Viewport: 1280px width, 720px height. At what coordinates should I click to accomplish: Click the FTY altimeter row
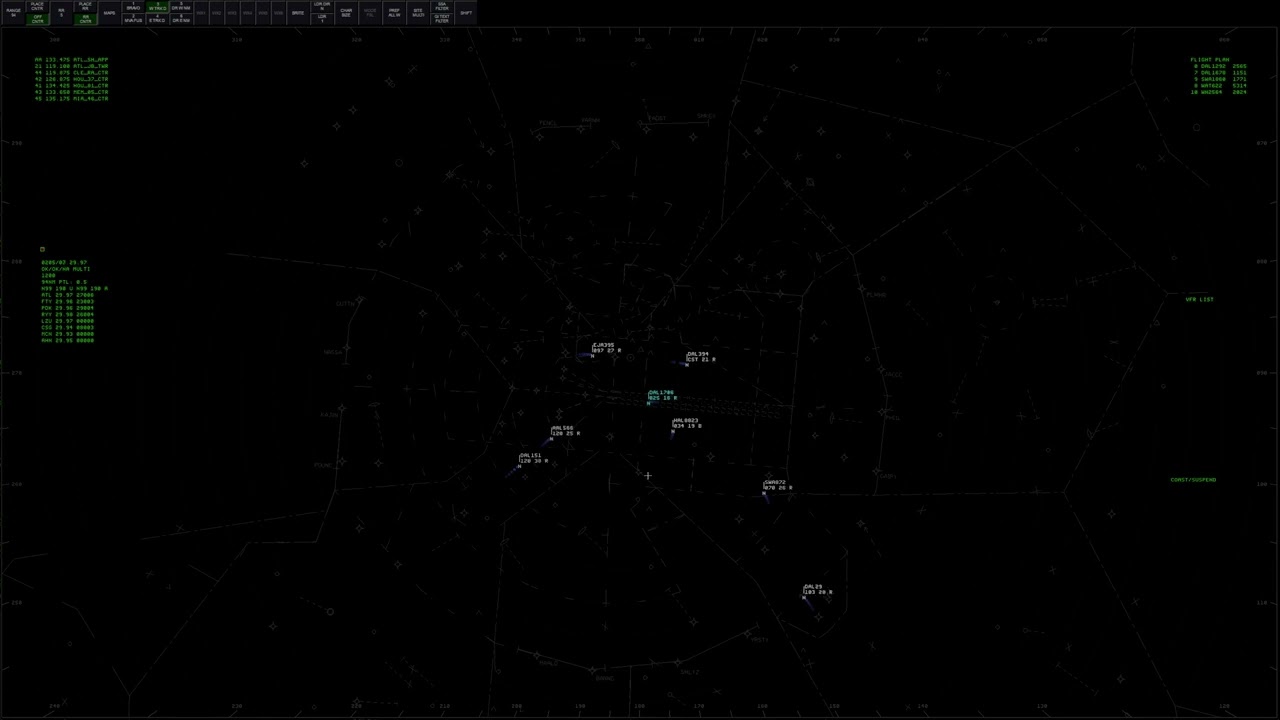pos(67,301)
